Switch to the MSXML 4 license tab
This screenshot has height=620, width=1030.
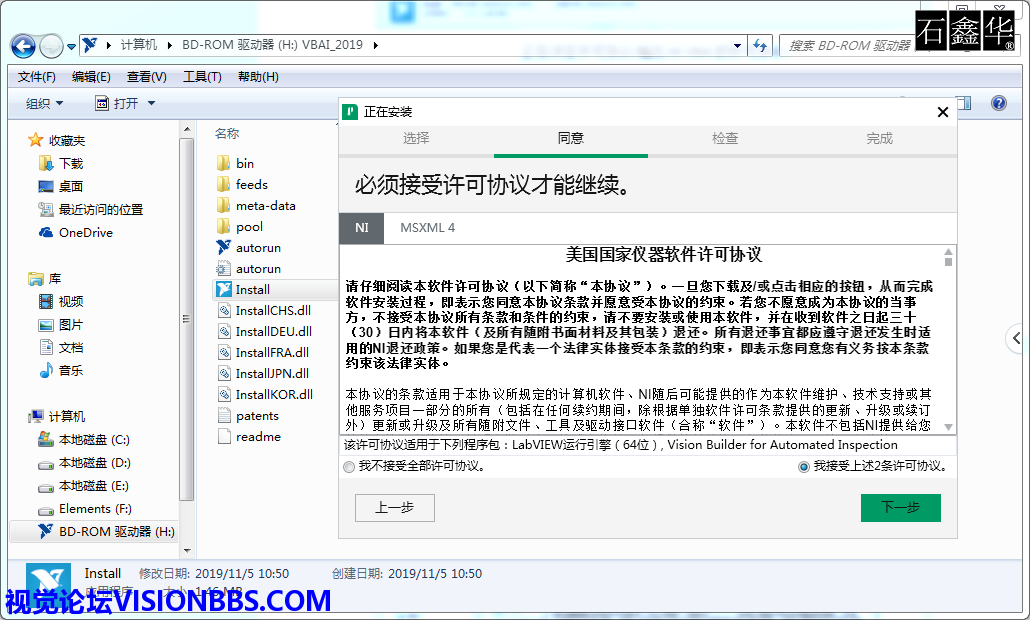(x=427, y=228)
